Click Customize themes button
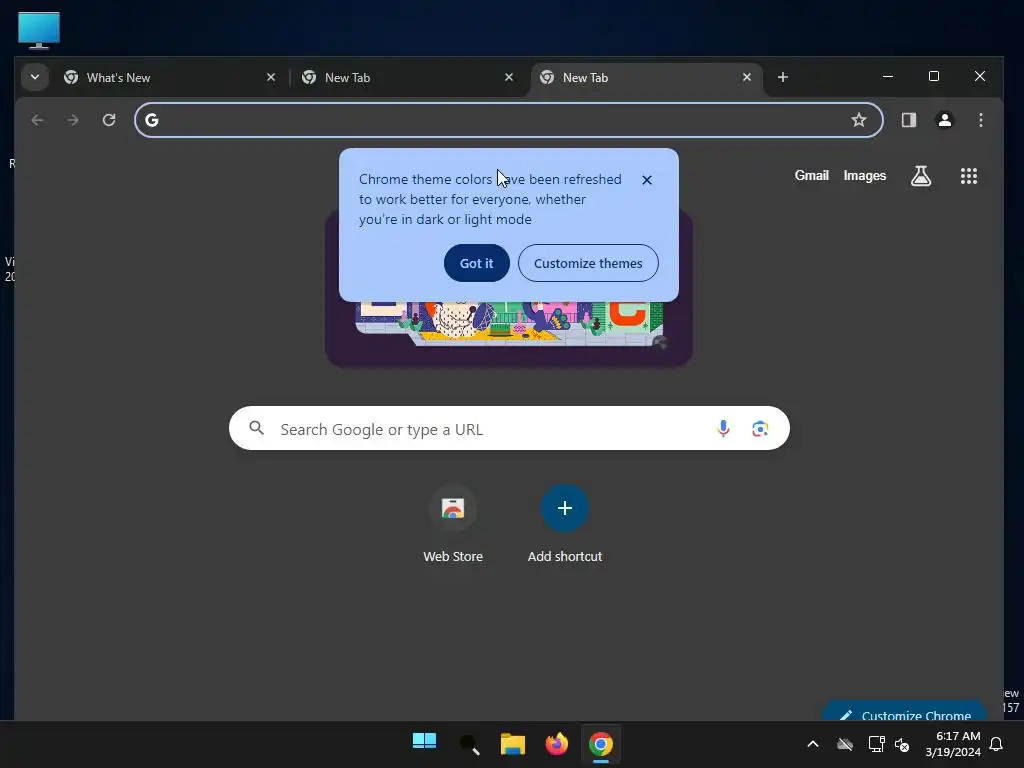 (x=588, y=263)
